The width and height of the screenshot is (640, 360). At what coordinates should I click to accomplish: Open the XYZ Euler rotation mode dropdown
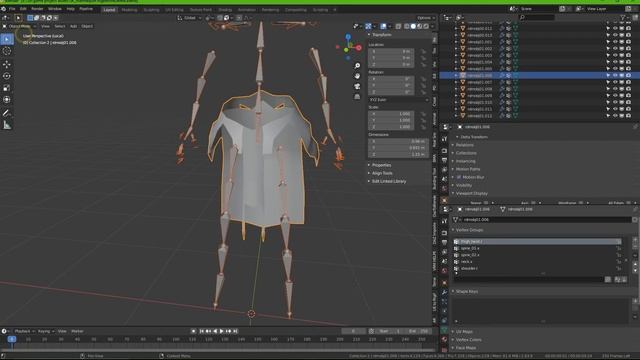399,100
